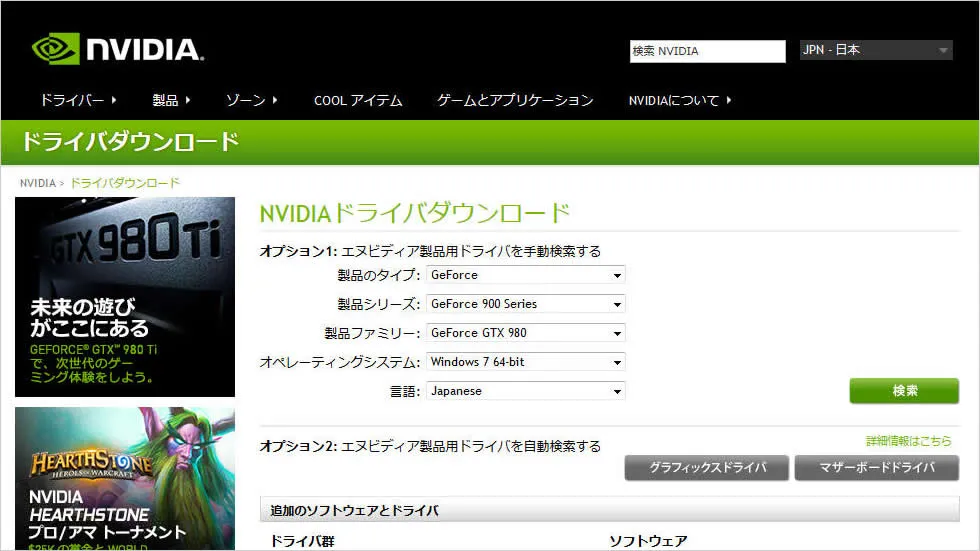Click the arrow beside ドライバー menu
Screen dimensions: 980x551
point(114,100)
